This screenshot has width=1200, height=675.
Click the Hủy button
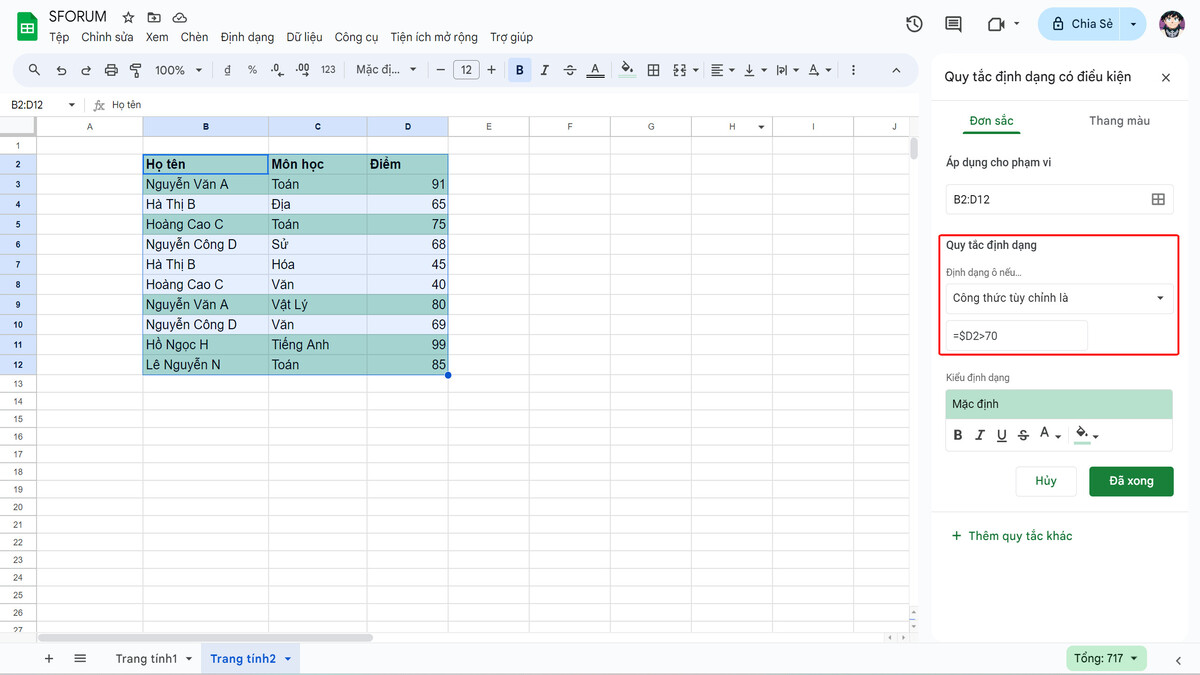pyautogui.click(x=1046, y=481)
